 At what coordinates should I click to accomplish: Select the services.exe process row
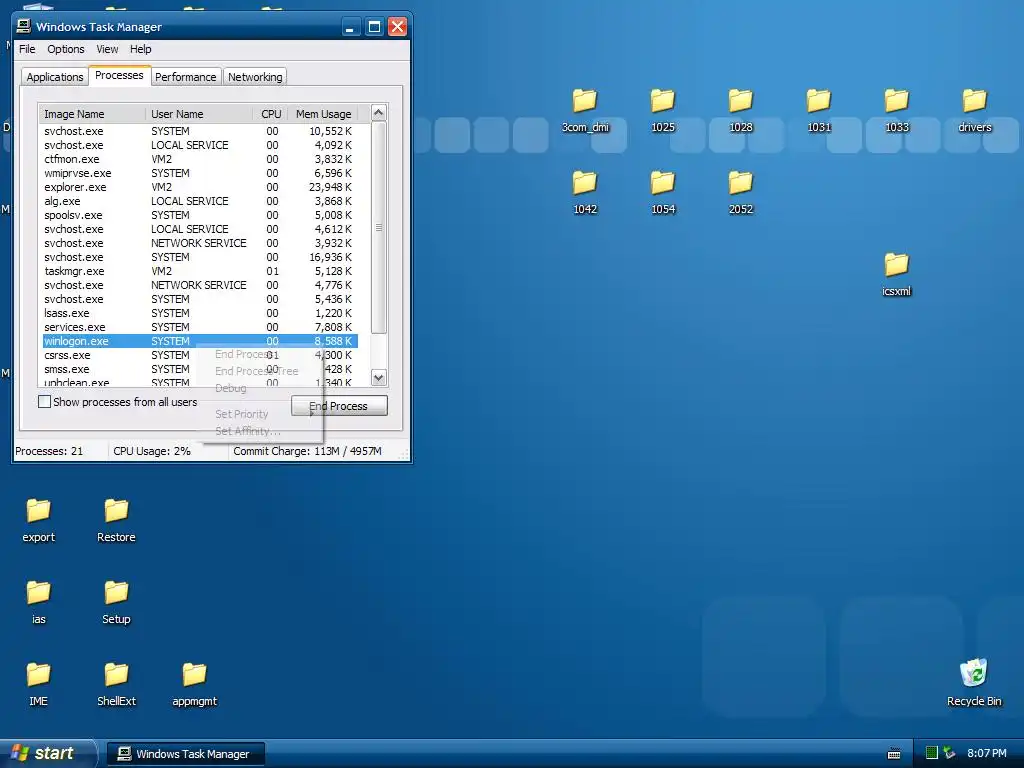[x=199, y=327]
